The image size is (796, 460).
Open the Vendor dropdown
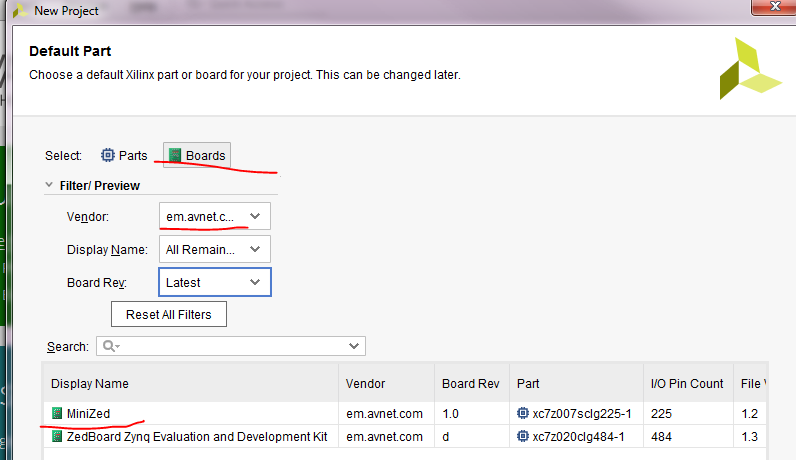215,216
